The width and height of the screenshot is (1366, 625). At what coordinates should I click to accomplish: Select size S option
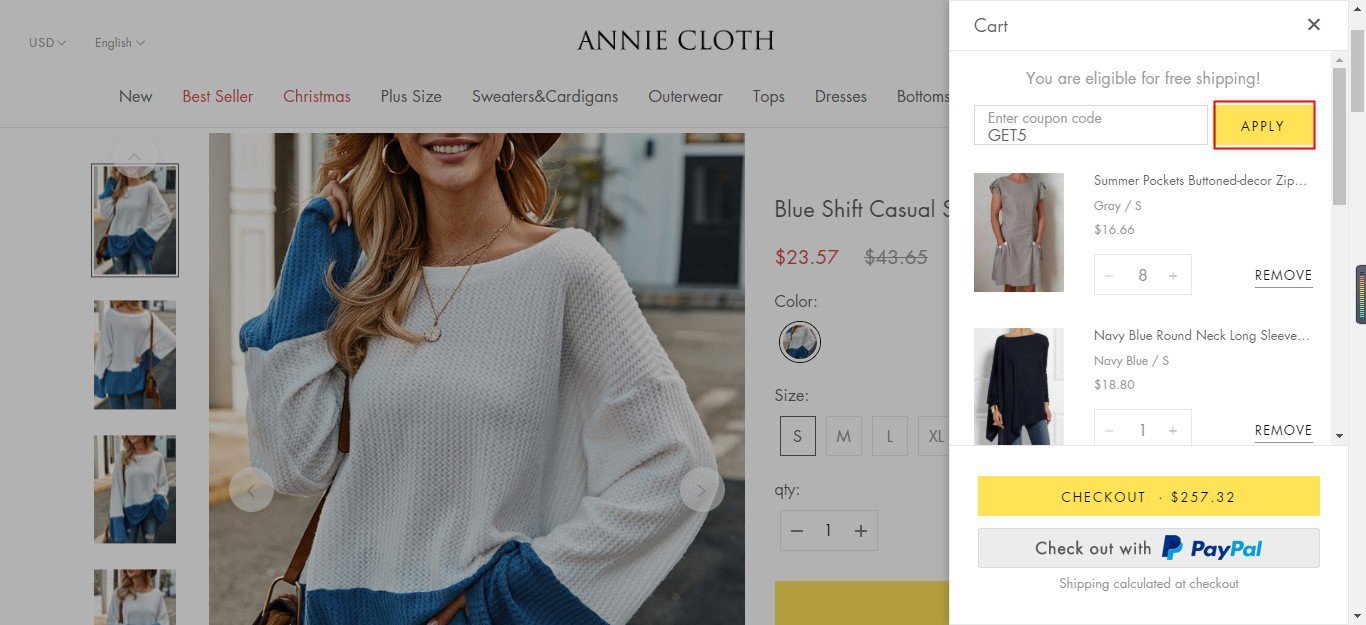click(798, 436)
